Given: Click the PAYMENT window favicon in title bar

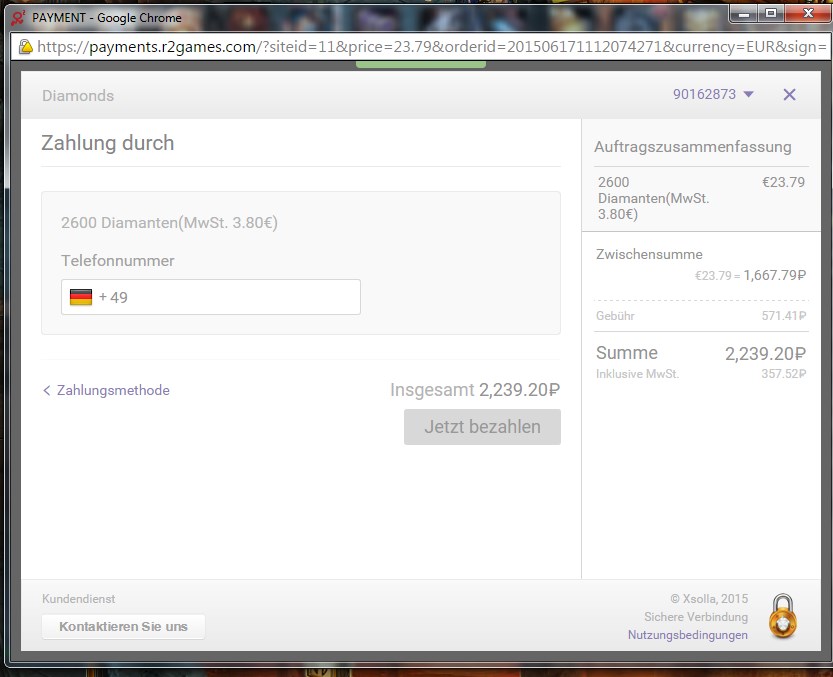Looking at the screenshot, I should (x=17, y=17).
